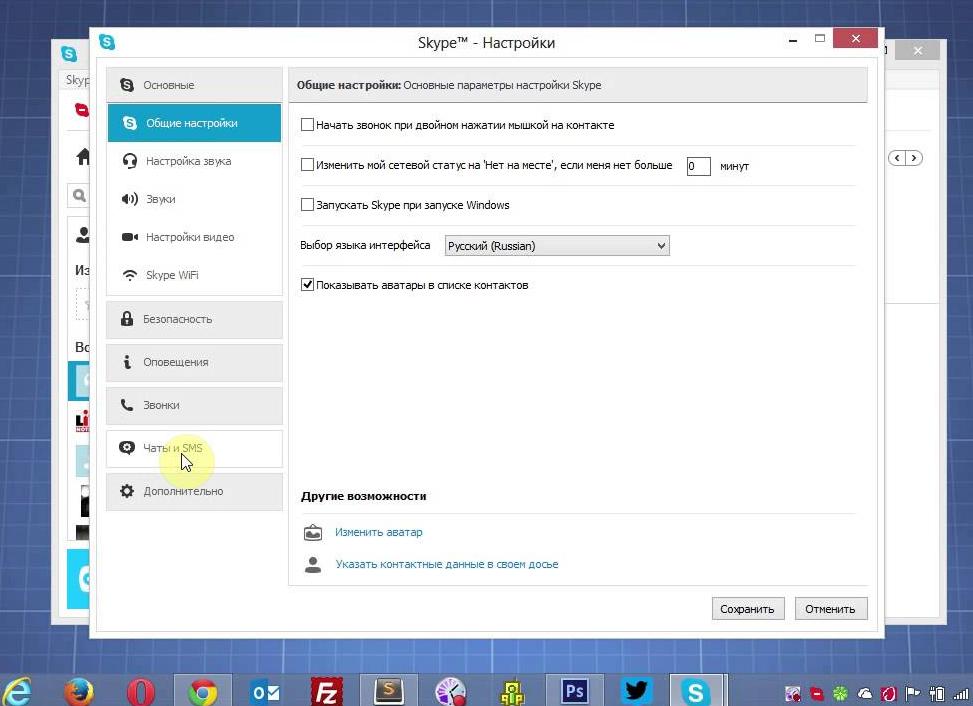973x706 pixels.
Task: Open Звонки section
Action: point(194,405)
